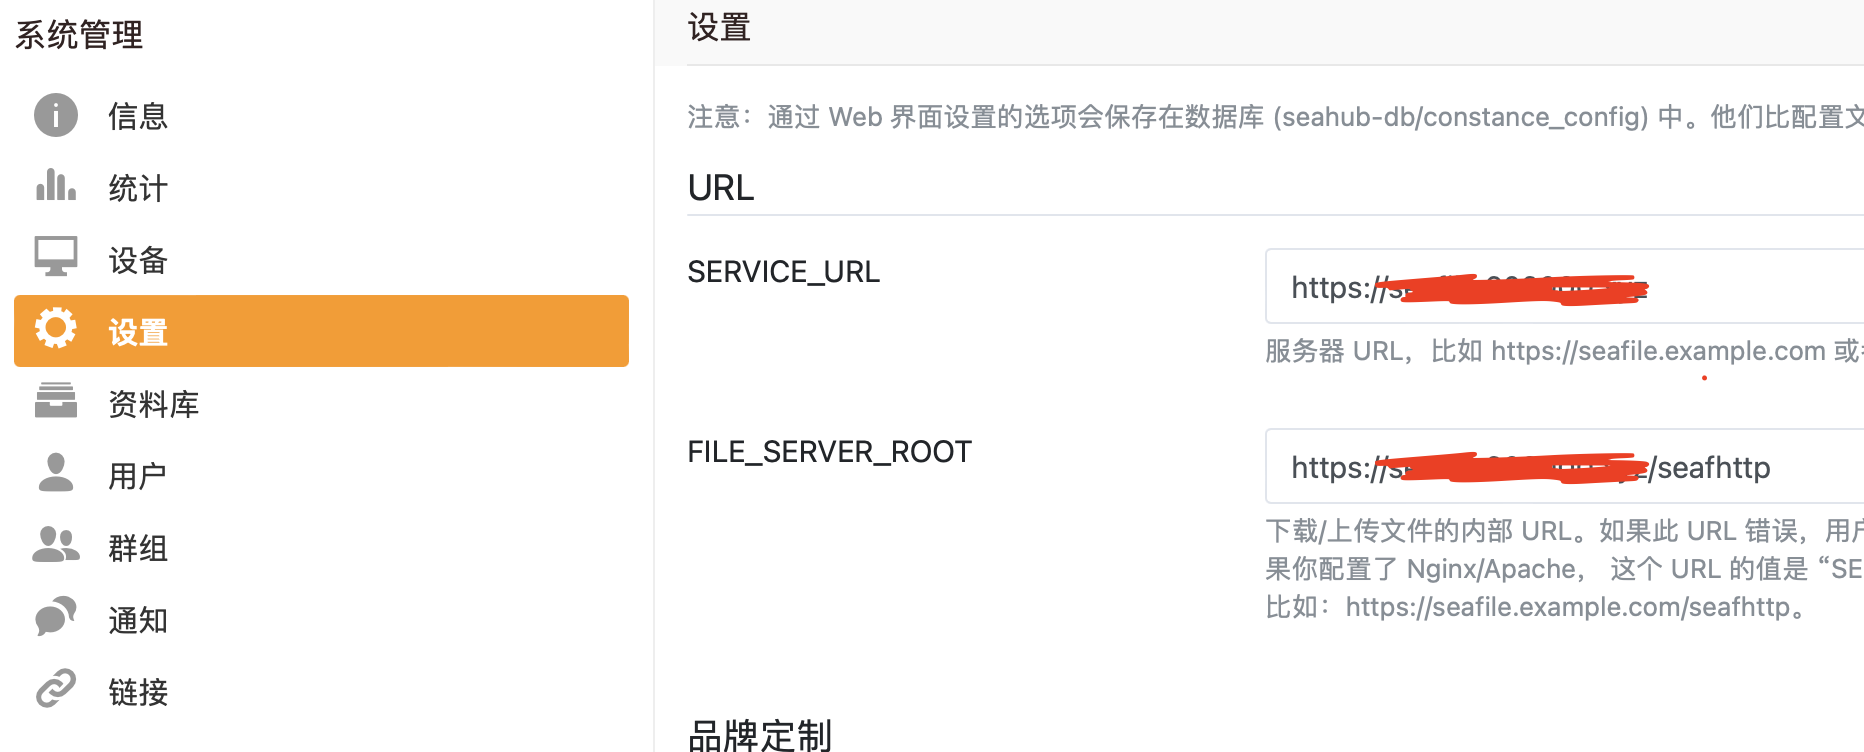This screenshot has width=1864, height=752.
Task: Click the monitor icon beside 设备
Action: pyautogui.click(x=56, y=257)
